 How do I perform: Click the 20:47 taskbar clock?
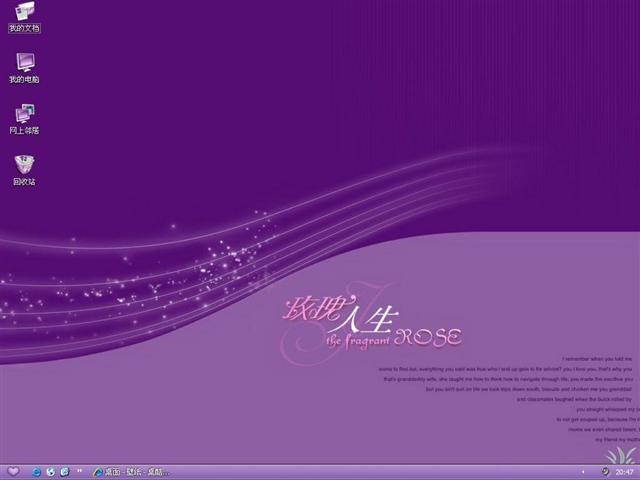(x=624, y=471)
